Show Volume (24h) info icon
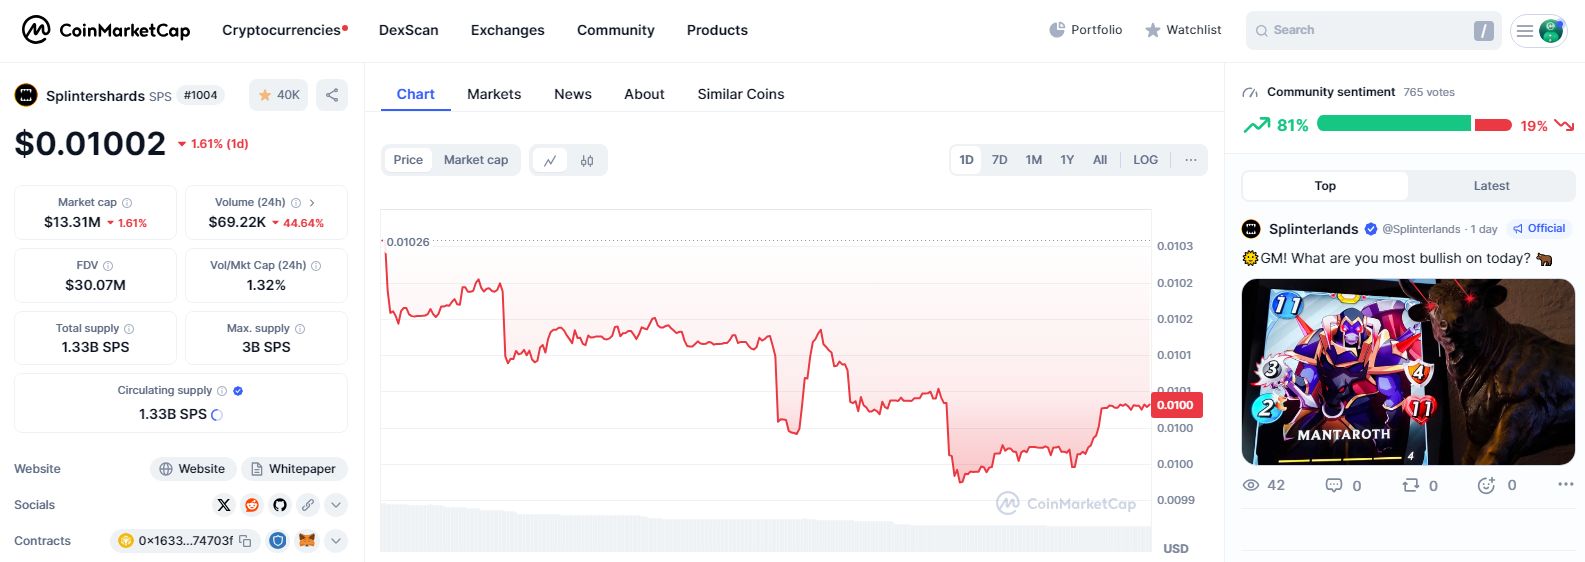Viewport: 1585px width, 562px height. click(296, 203)
